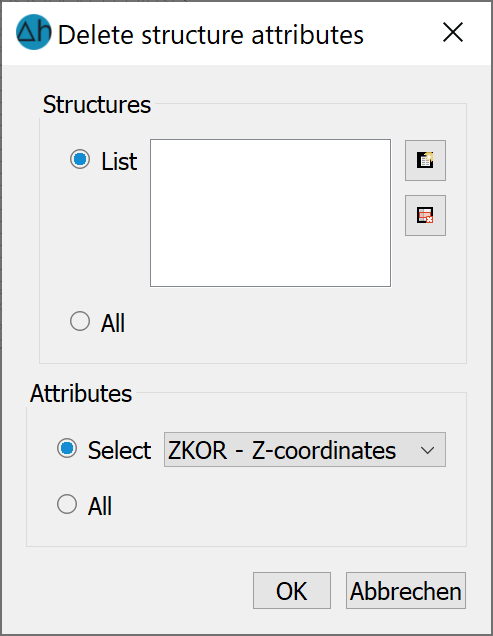Click the Attributes group heading
The height and width of the screenshot is (636, 493).
coord(81,393)
